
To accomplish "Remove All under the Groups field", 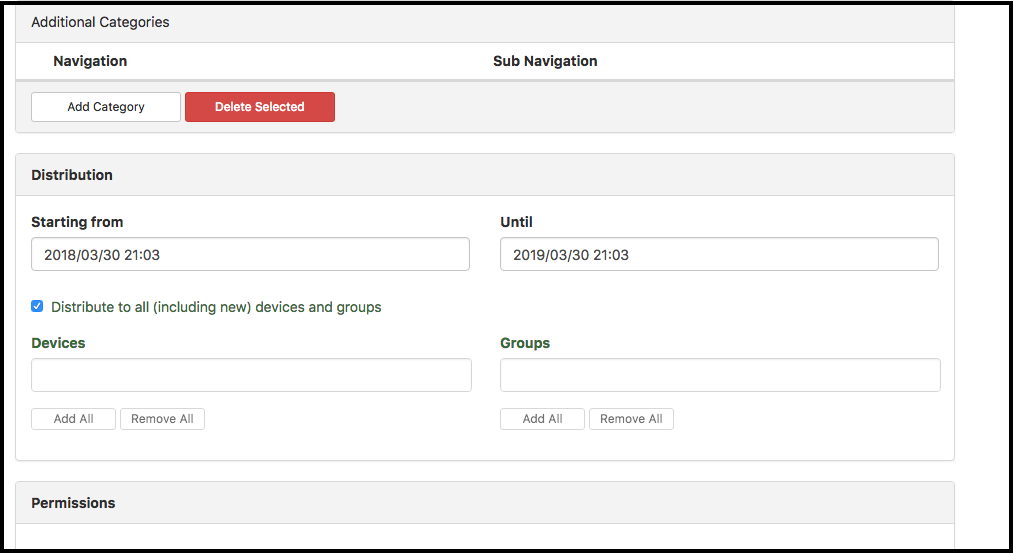I will (x=631, y=419).
